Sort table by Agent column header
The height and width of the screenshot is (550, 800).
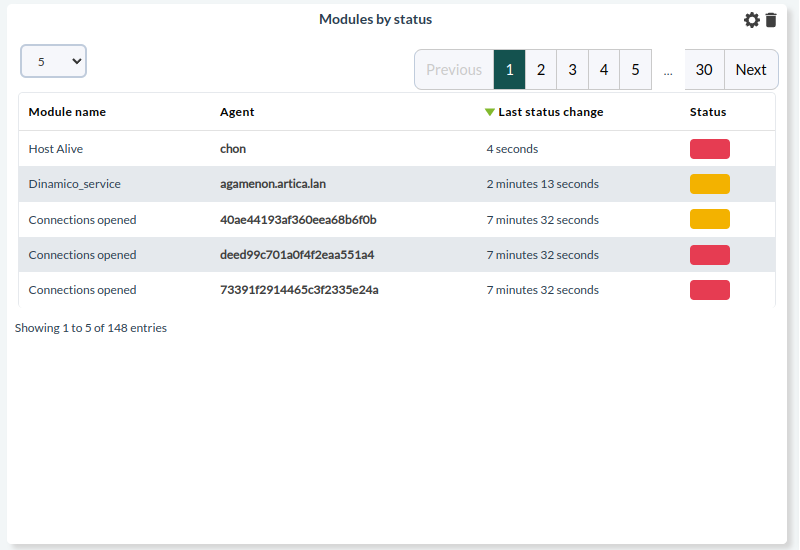pos(237,112)
